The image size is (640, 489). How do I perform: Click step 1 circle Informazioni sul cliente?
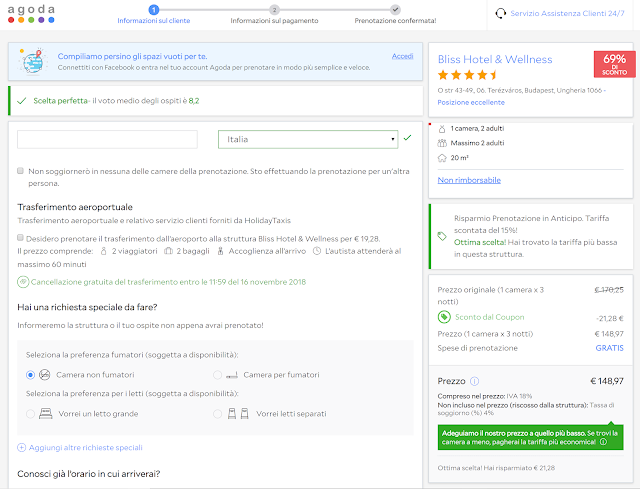click(153, 9)
